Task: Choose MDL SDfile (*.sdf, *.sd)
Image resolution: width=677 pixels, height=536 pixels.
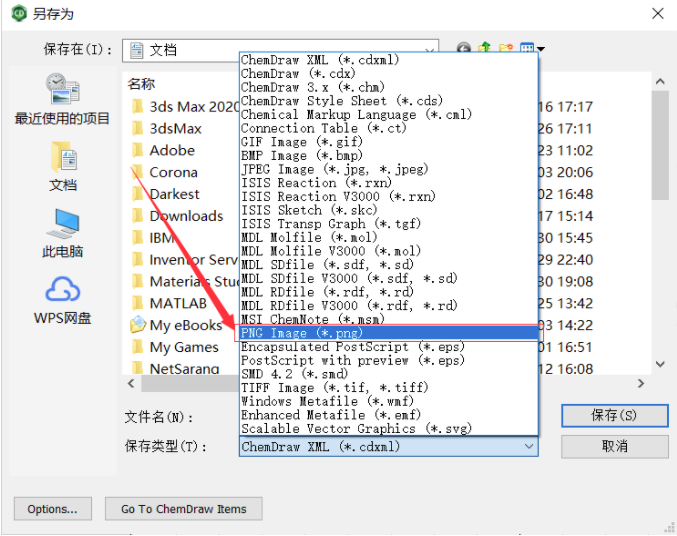Action: click(389, 265)
